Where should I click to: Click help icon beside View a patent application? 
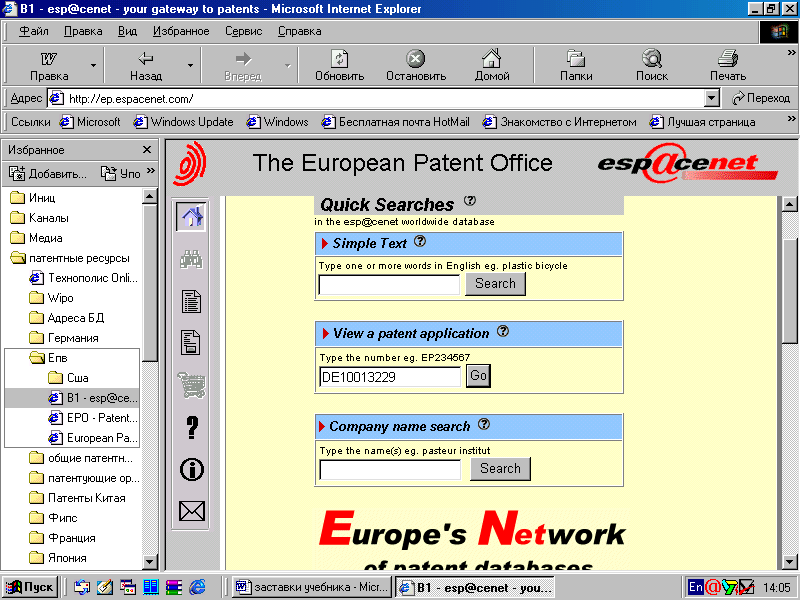[x=503, y=331]
